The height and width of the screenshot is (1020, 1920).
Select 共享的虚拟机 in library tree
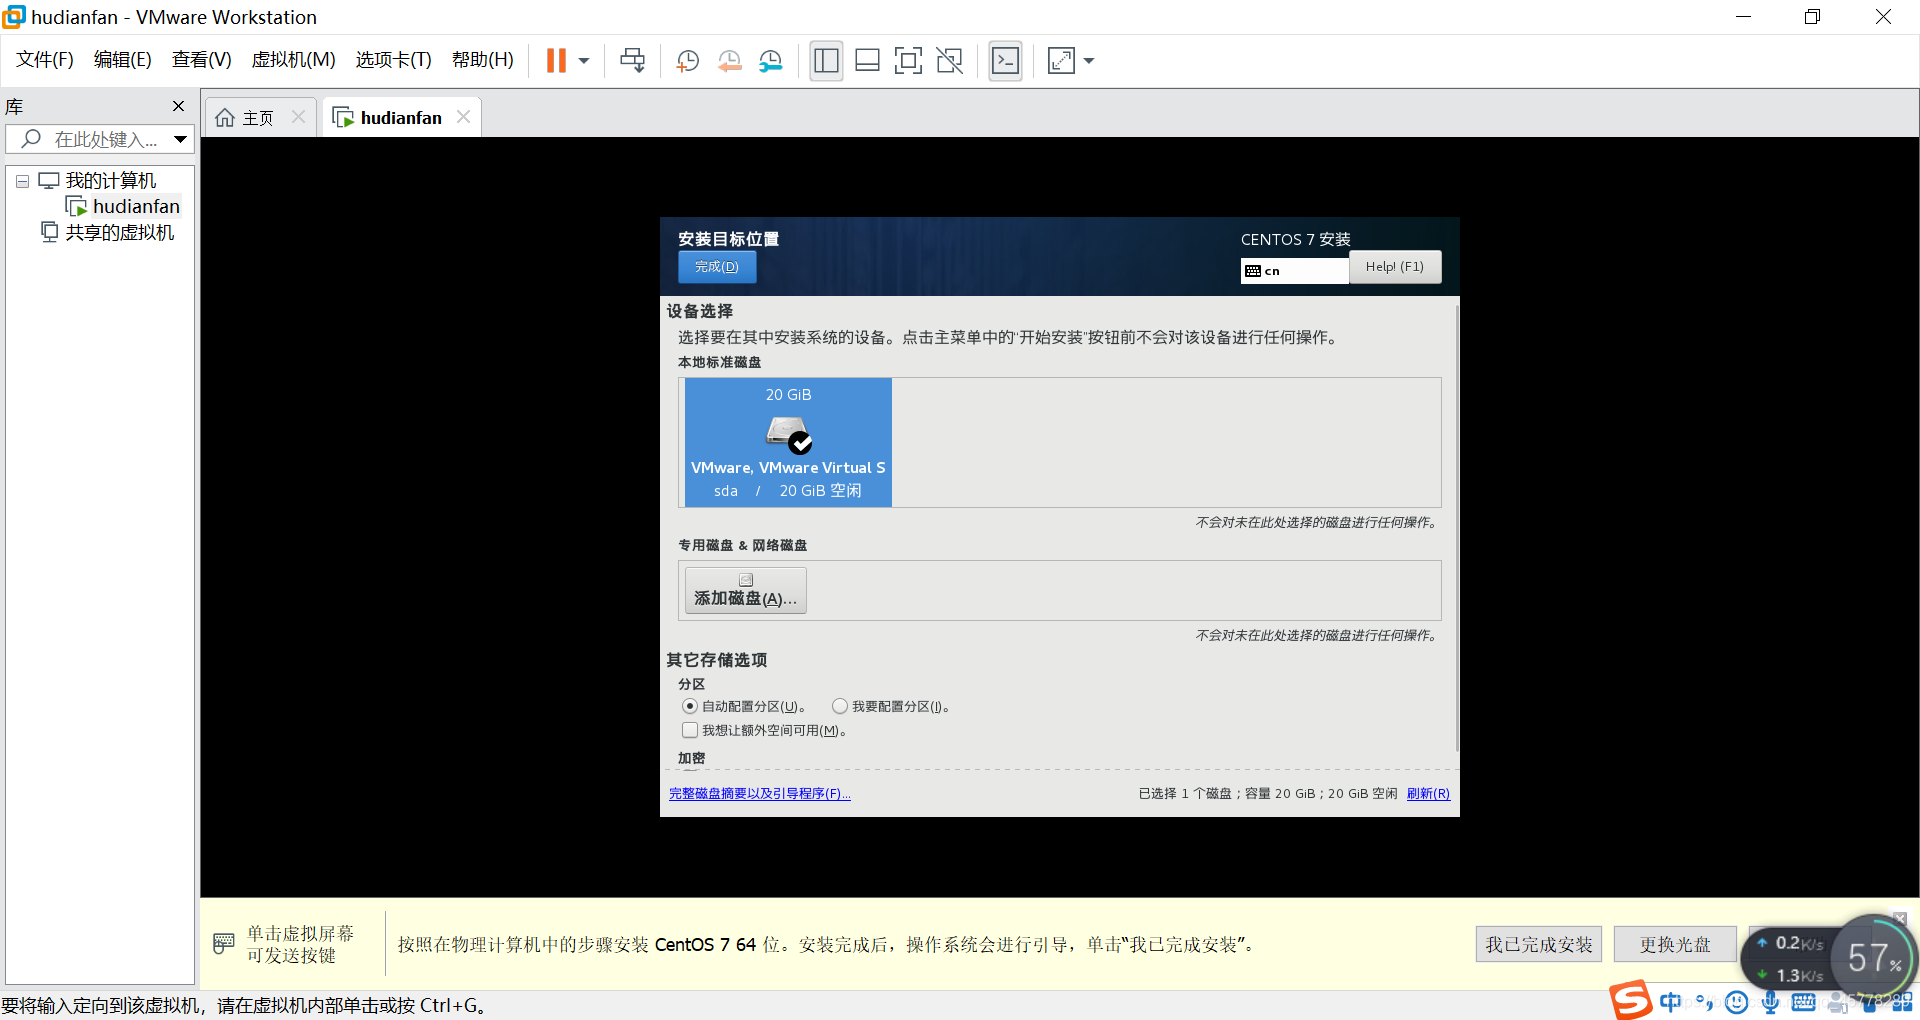[x=119, y=232]
